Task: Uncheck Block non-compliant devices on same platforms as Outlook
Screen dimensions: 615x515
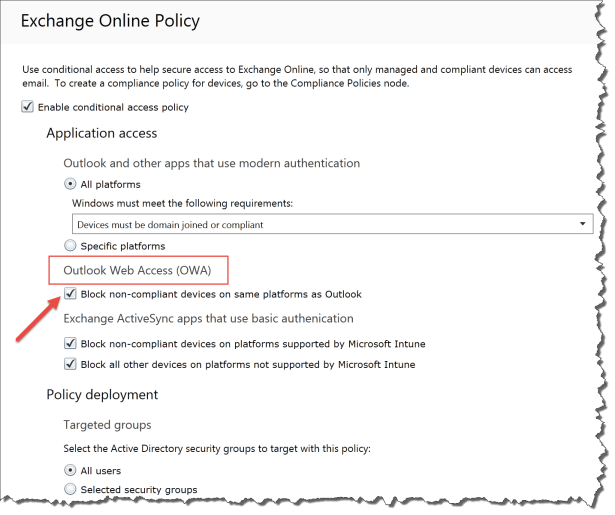Action: 70,294
